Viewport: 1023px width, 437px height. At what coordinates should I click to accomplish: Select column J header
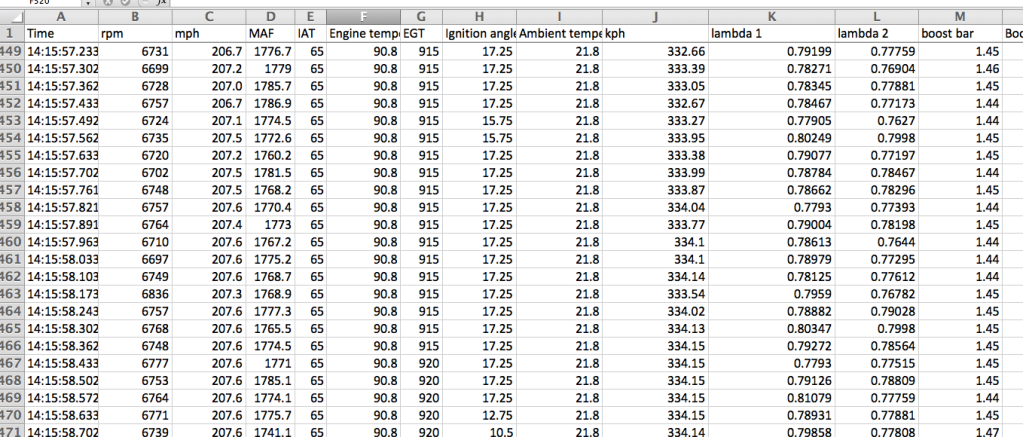pyautogui.click(x=656, y=17)
